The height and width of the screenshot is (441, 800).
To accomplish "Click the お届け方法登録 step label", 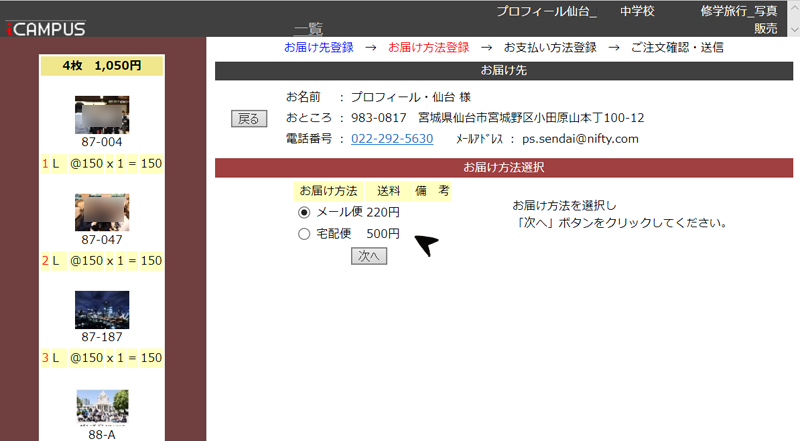I will click(x=428, y=47).
